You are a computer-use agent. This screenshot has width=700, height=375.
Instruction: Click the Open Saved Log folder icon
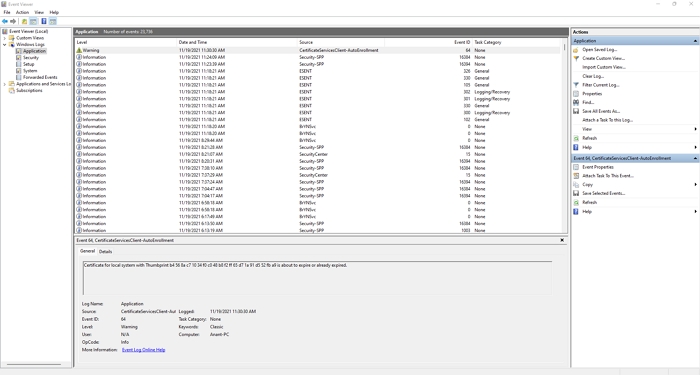[576, 50]
